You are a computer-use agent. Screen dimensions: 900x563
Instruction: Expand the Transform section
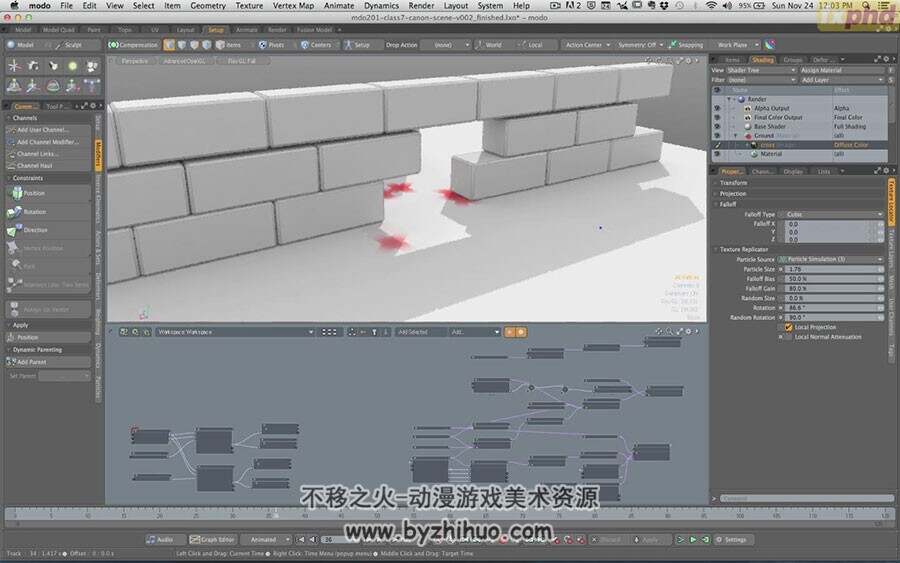point(733,183)
